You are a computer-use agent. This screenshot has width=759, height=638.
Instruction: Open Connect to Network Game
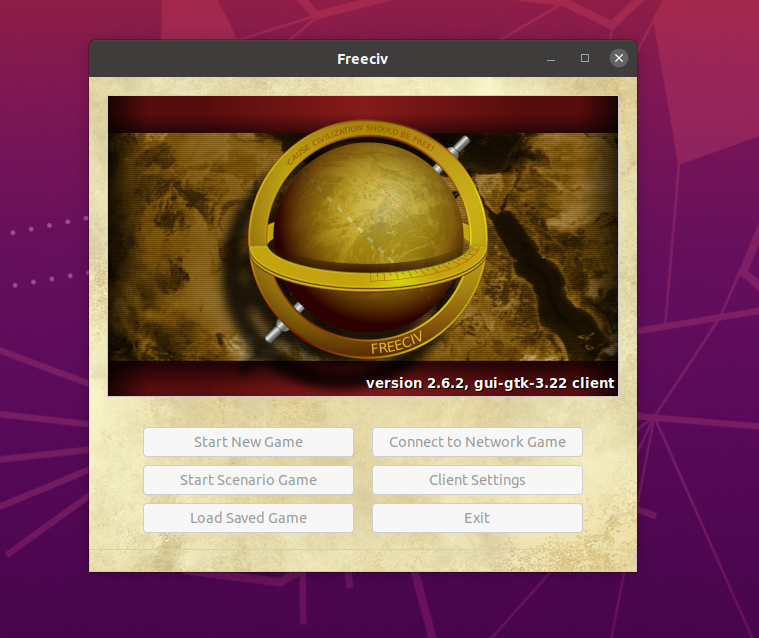[x=477, y=442]
